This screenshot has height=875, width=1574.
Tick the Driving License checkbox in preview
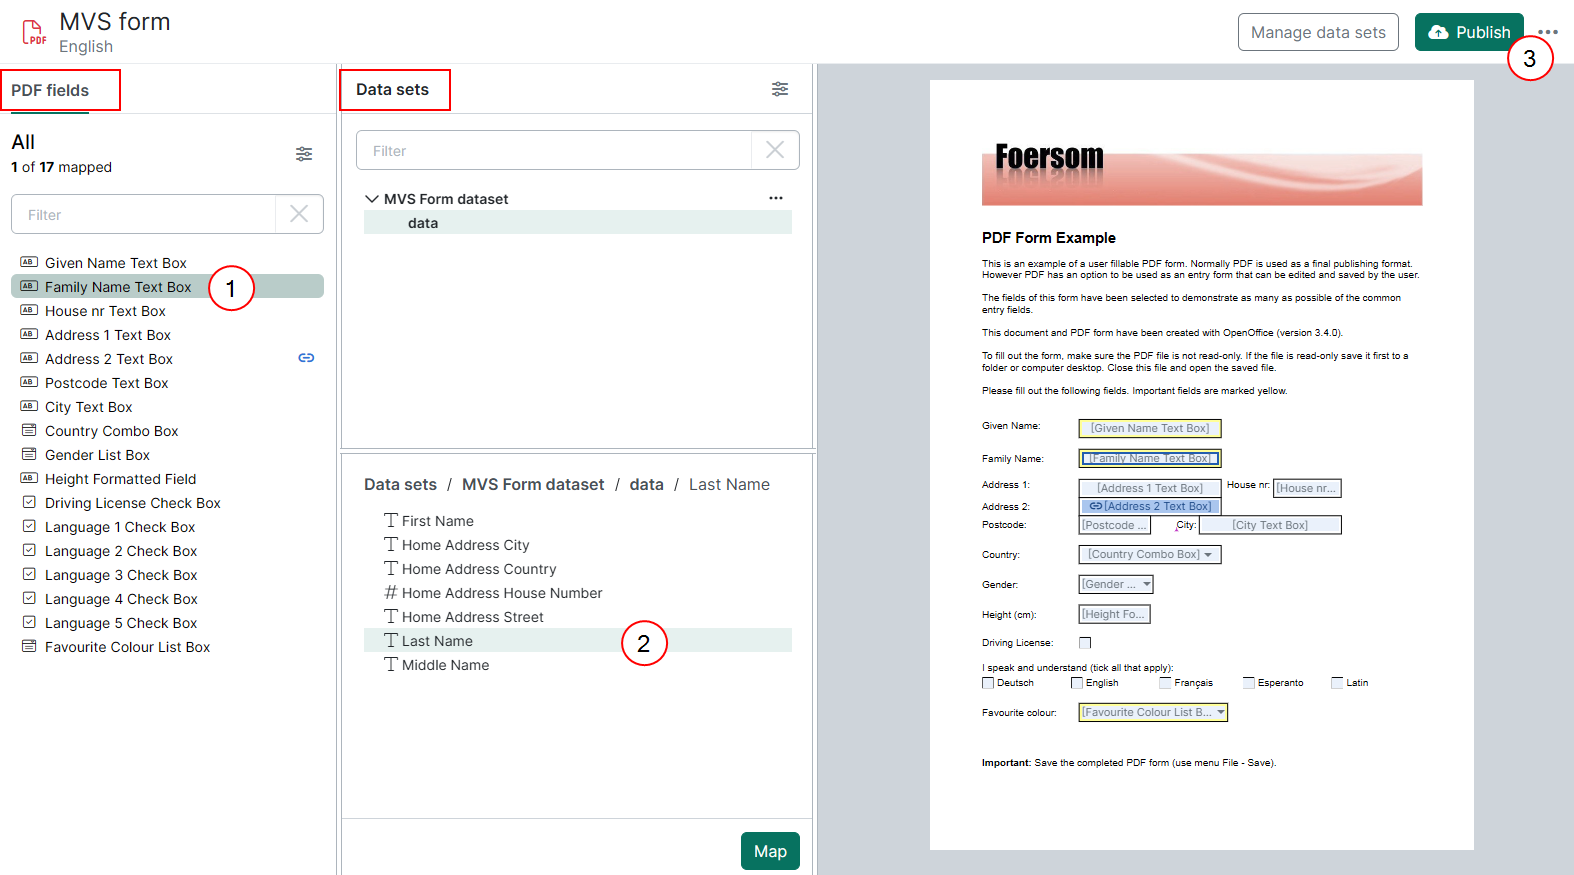pyautogui.click(x=1085, y=643)
